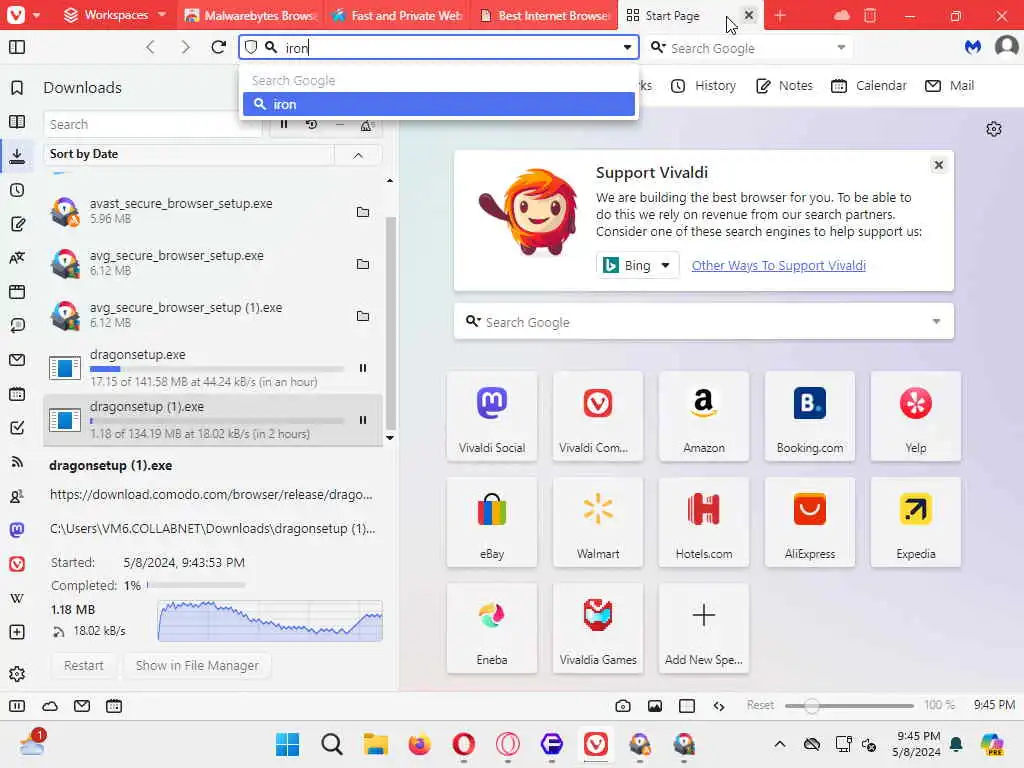Open the Amazon speed dial
Viewport: 1024px width, 768px height.
704,416
